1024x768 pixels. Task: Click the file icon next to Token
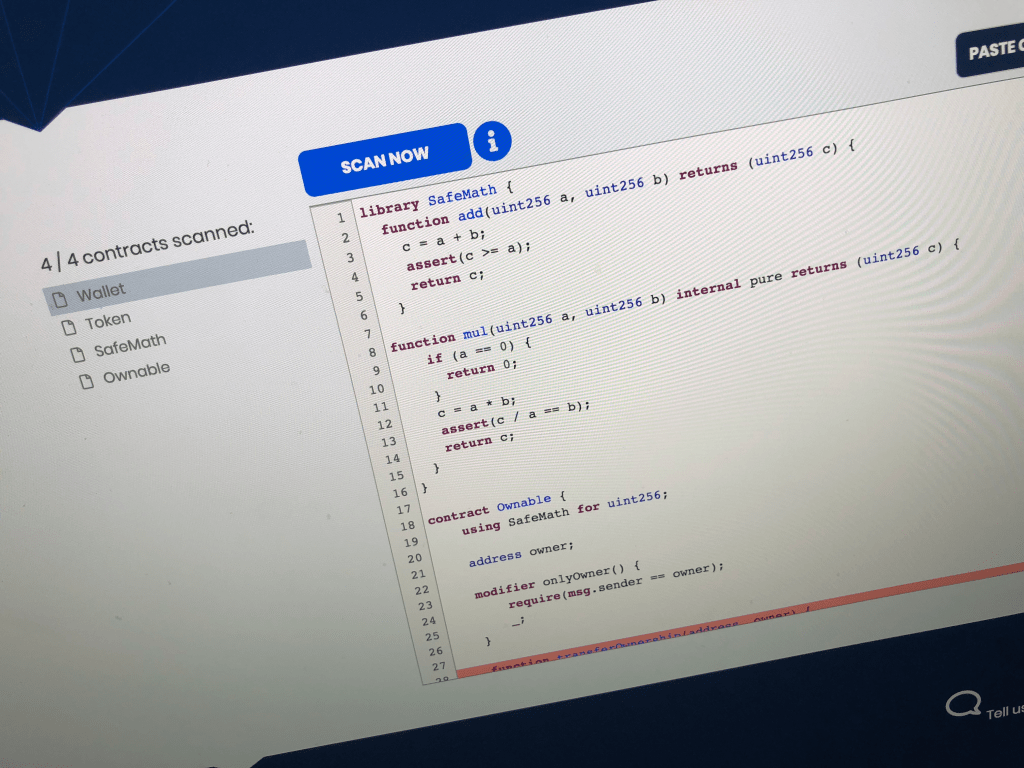69,327
